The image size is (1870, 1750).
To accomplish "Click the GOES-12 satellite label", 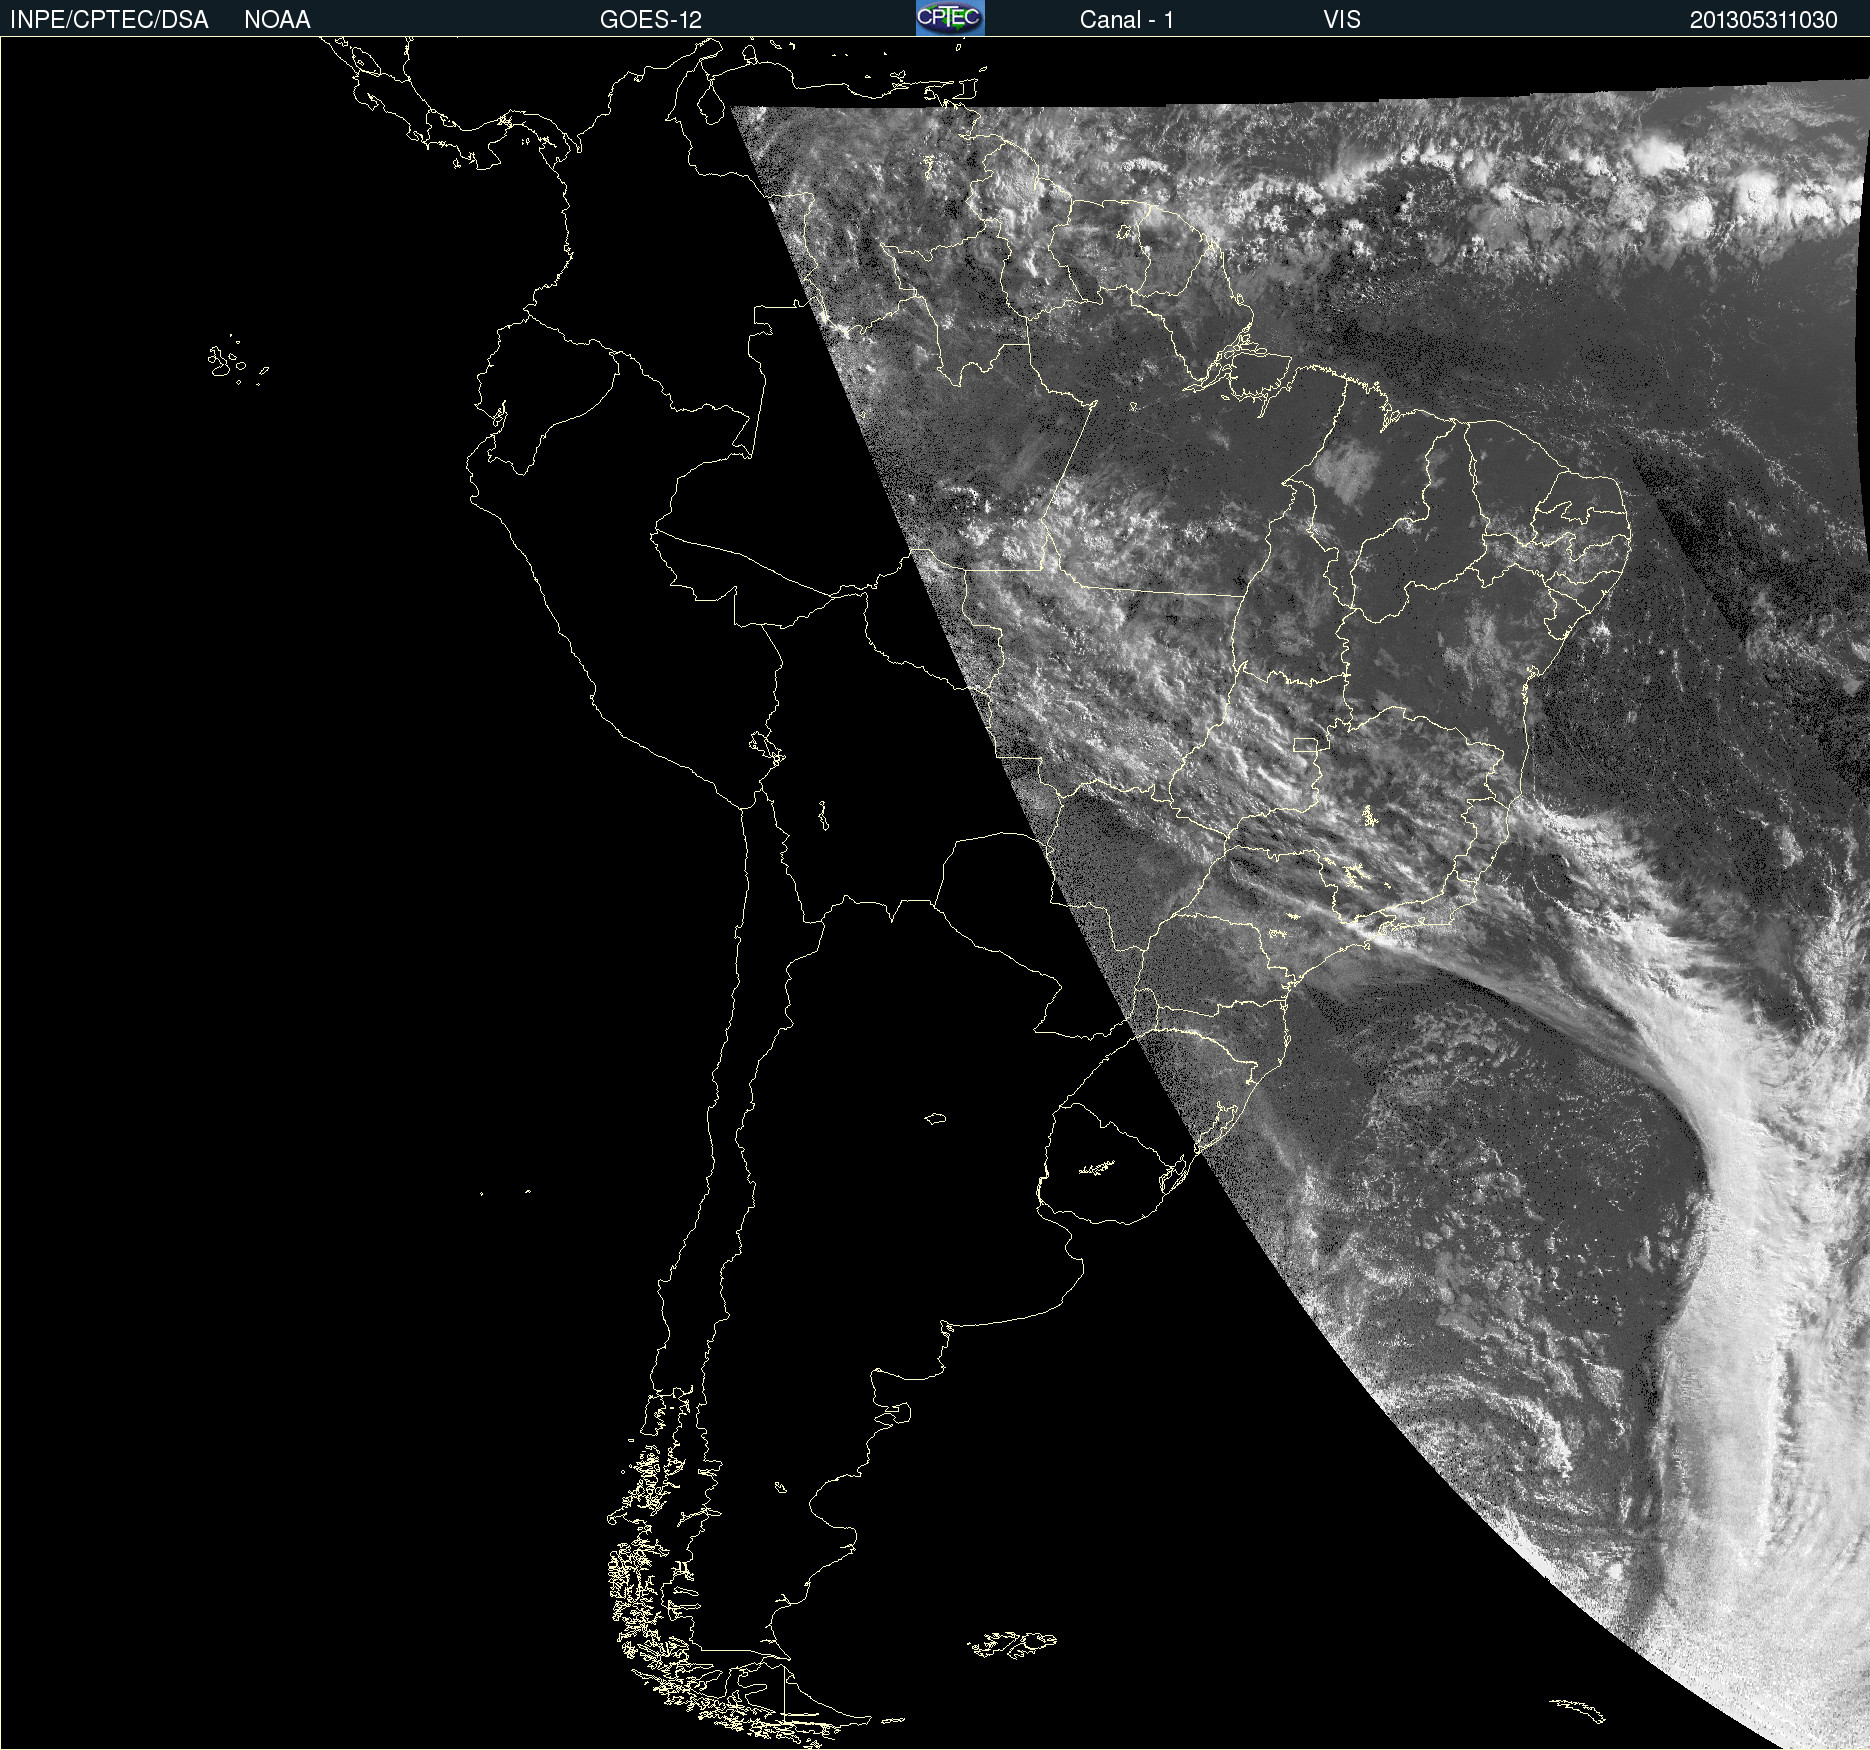I will coord(651,20).
